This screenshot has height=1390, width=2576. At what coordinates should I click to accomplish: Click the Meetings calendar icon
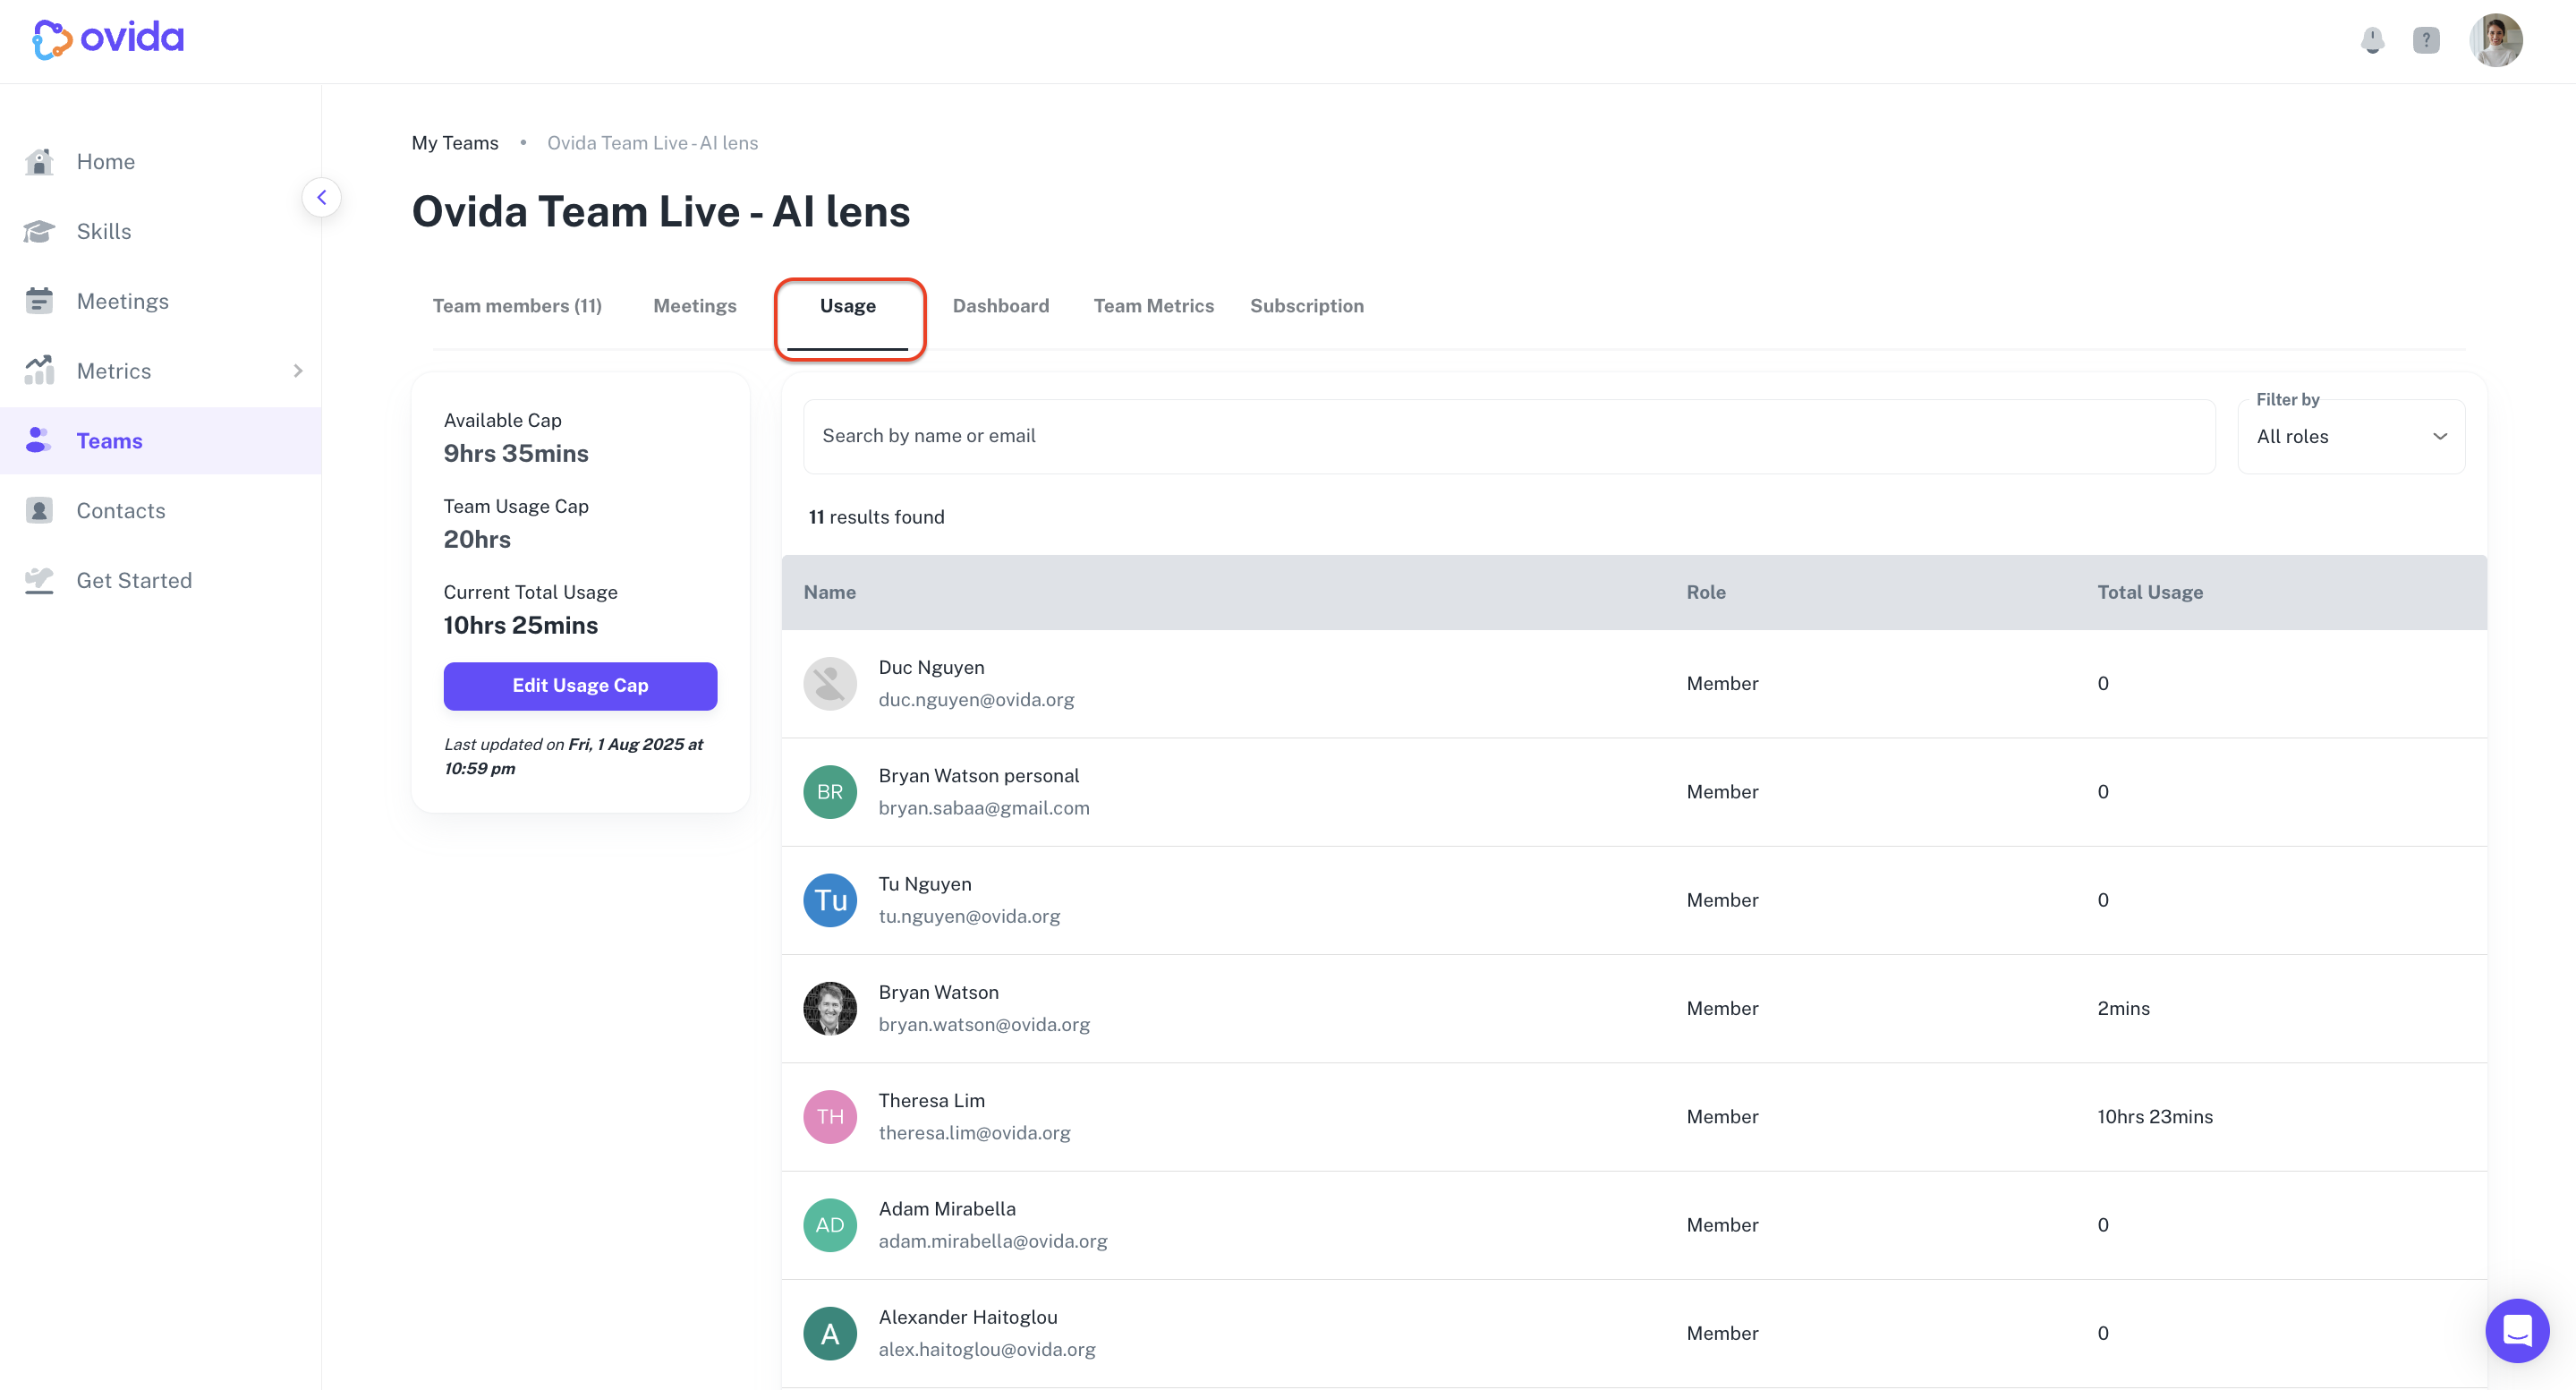(39, 301)
